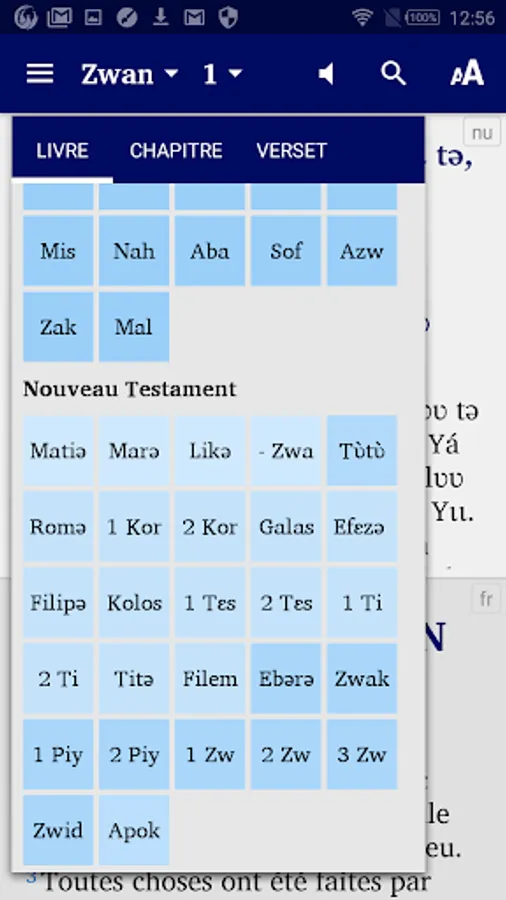506x900 pixels.
Task: Pick the Mal book tile
Action: [134, 327]
